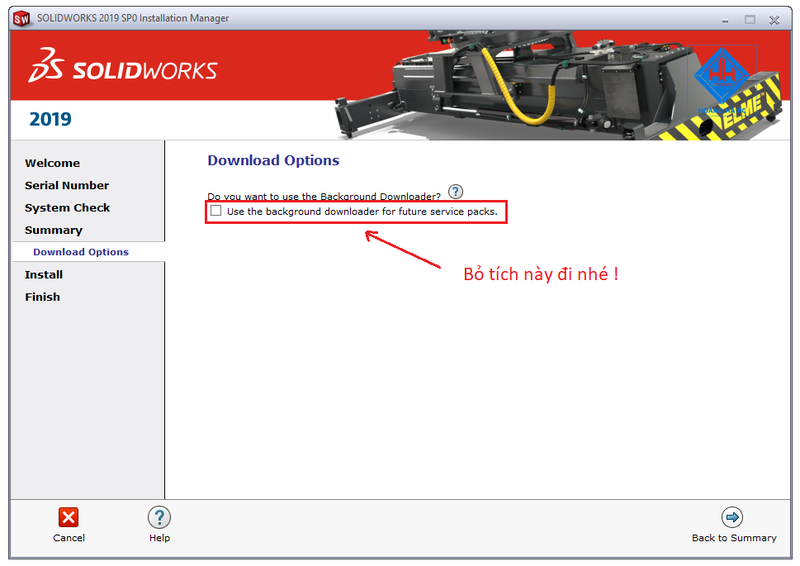Select the Install step
Viewport: 800px width, 566px height.
(x=44, y=275)
